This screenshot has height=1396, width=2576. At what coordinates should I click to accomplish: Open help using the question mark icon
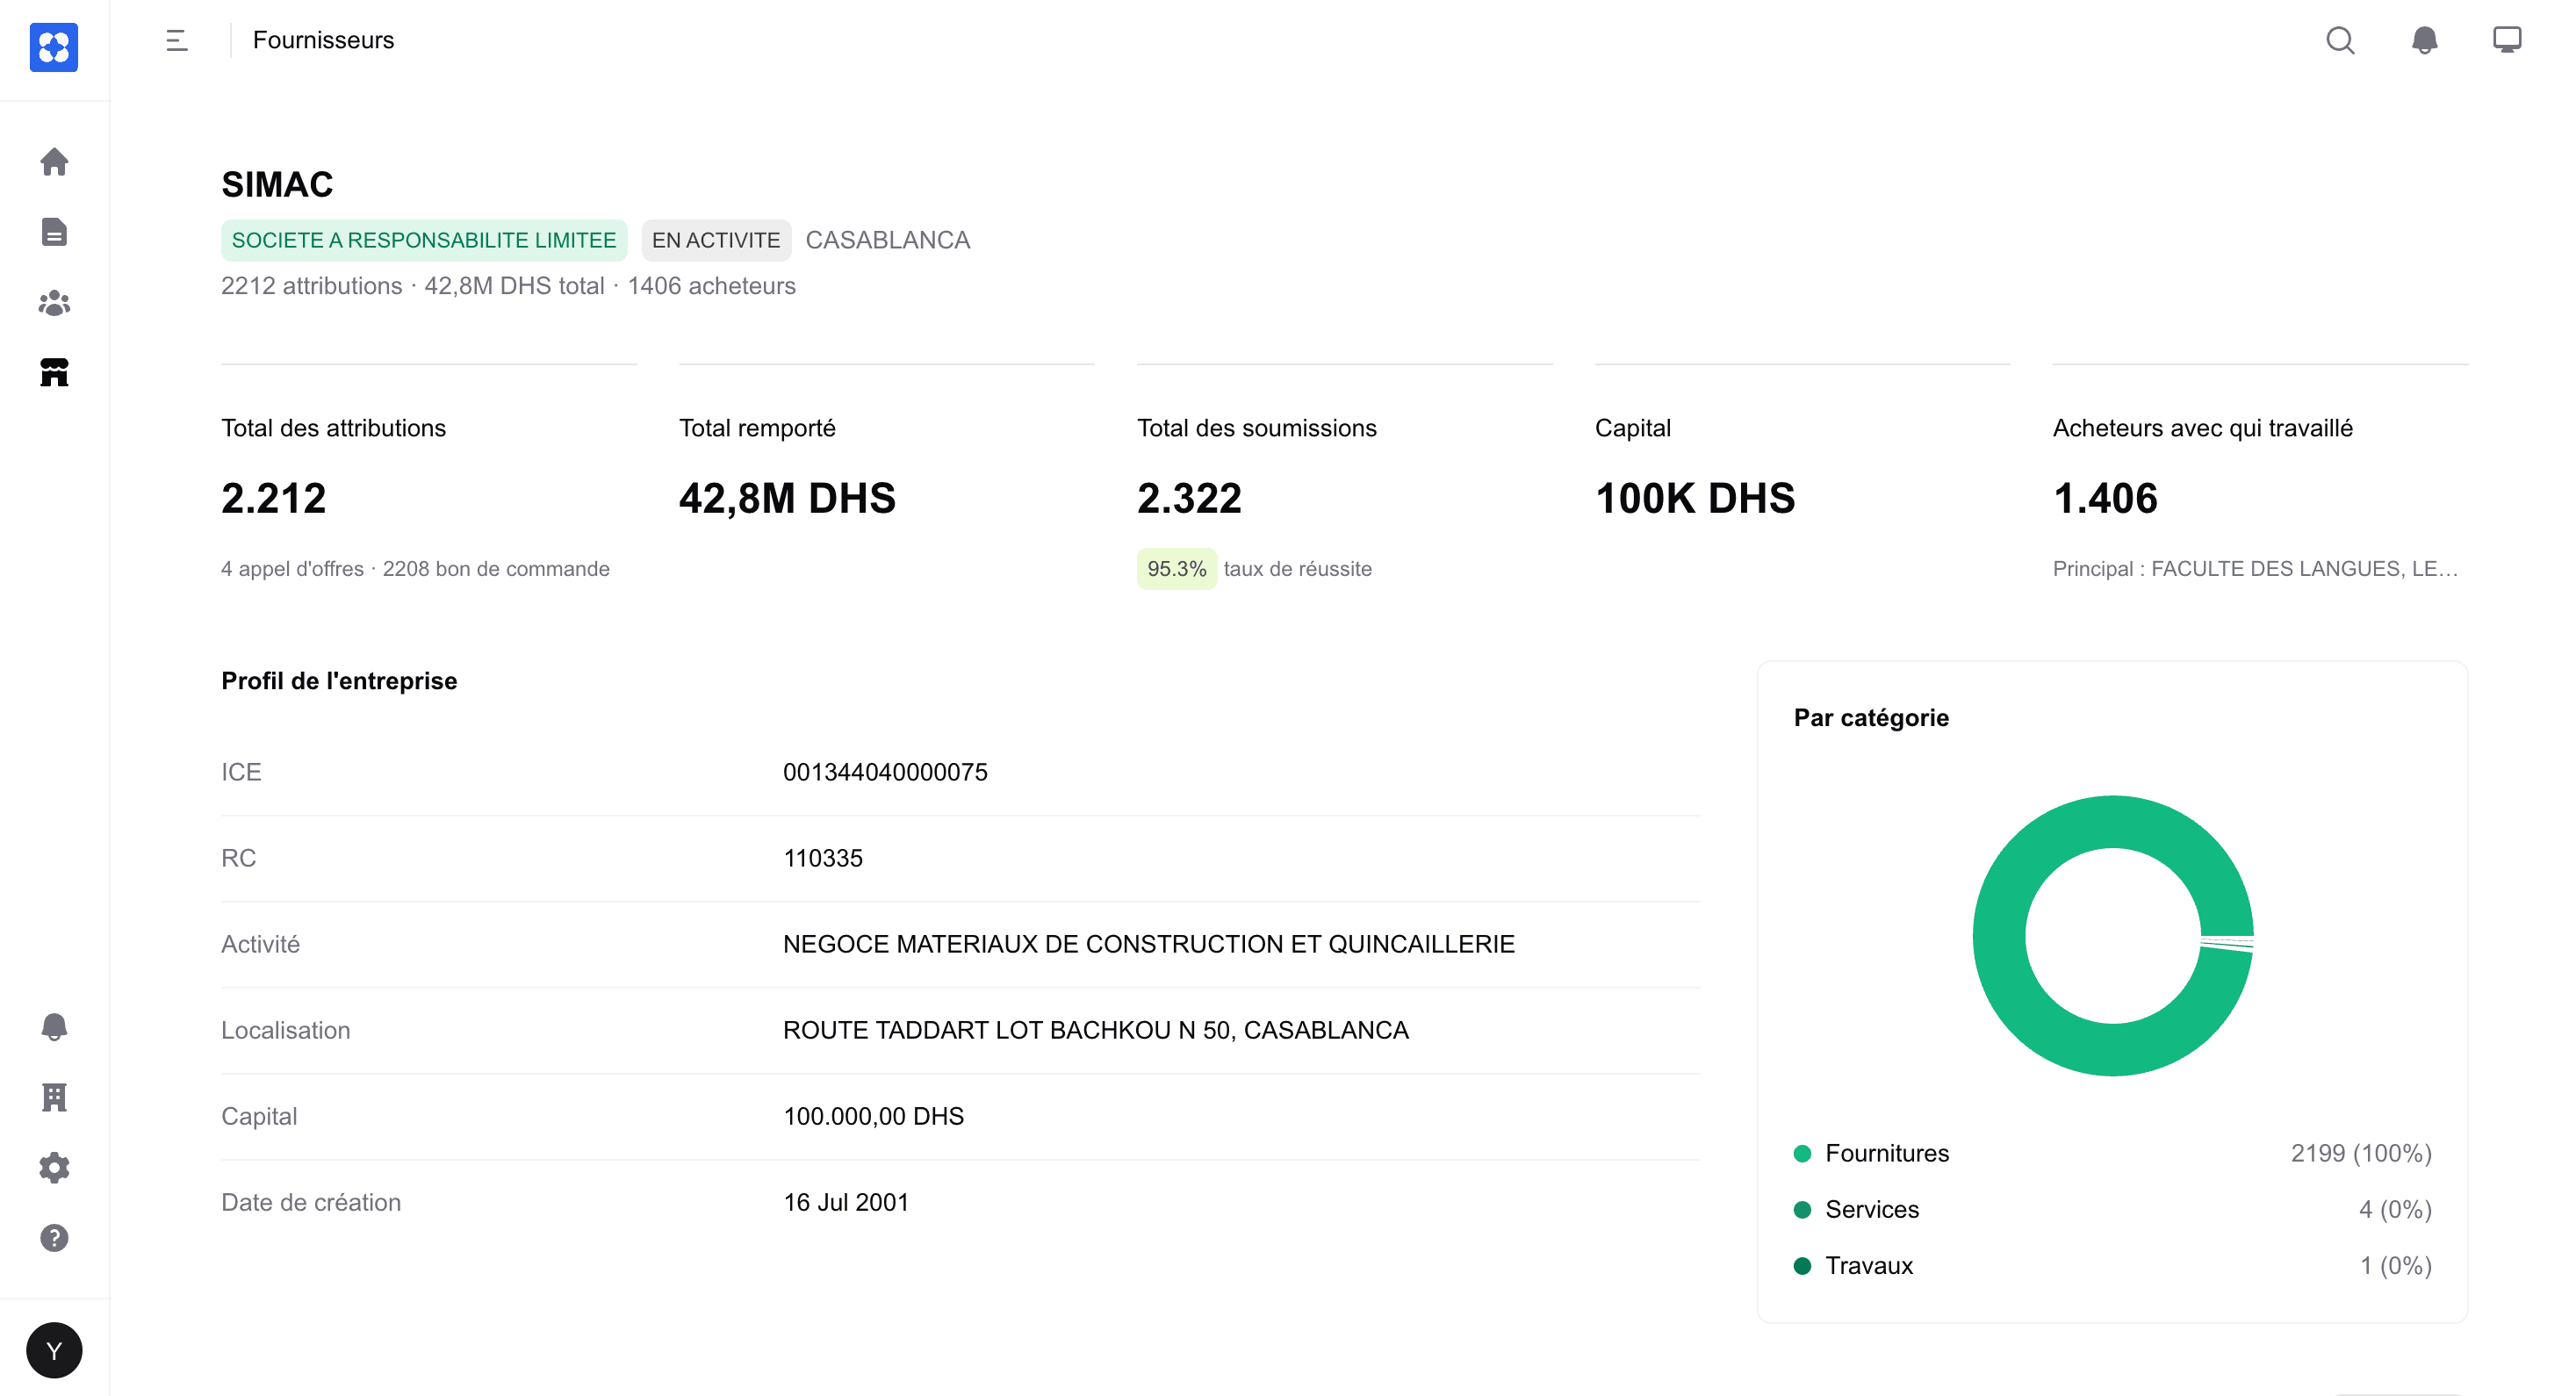click(54, 1238)
